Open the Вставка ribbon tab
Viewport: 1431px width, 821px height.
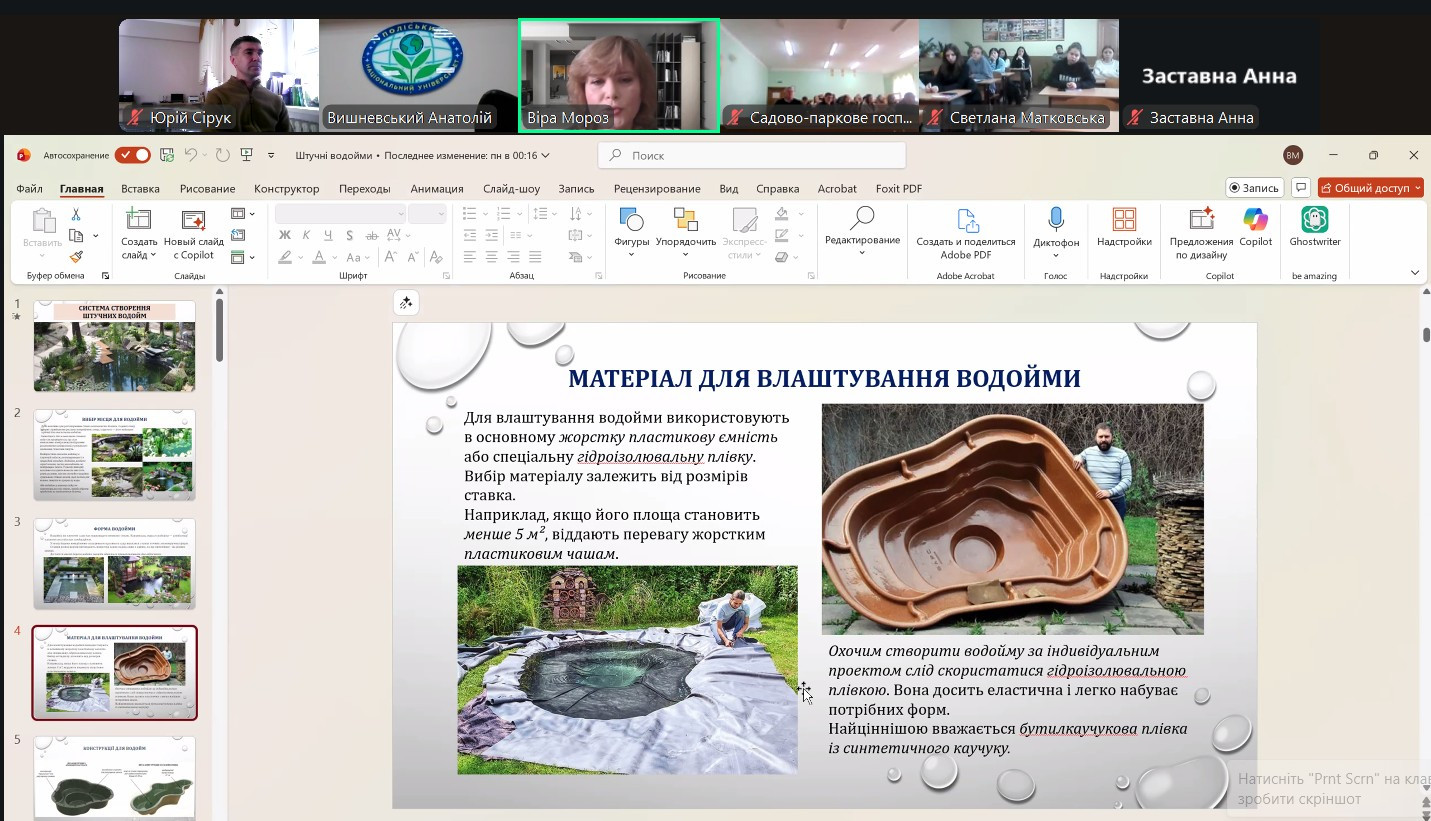click(x=140, y=189)
